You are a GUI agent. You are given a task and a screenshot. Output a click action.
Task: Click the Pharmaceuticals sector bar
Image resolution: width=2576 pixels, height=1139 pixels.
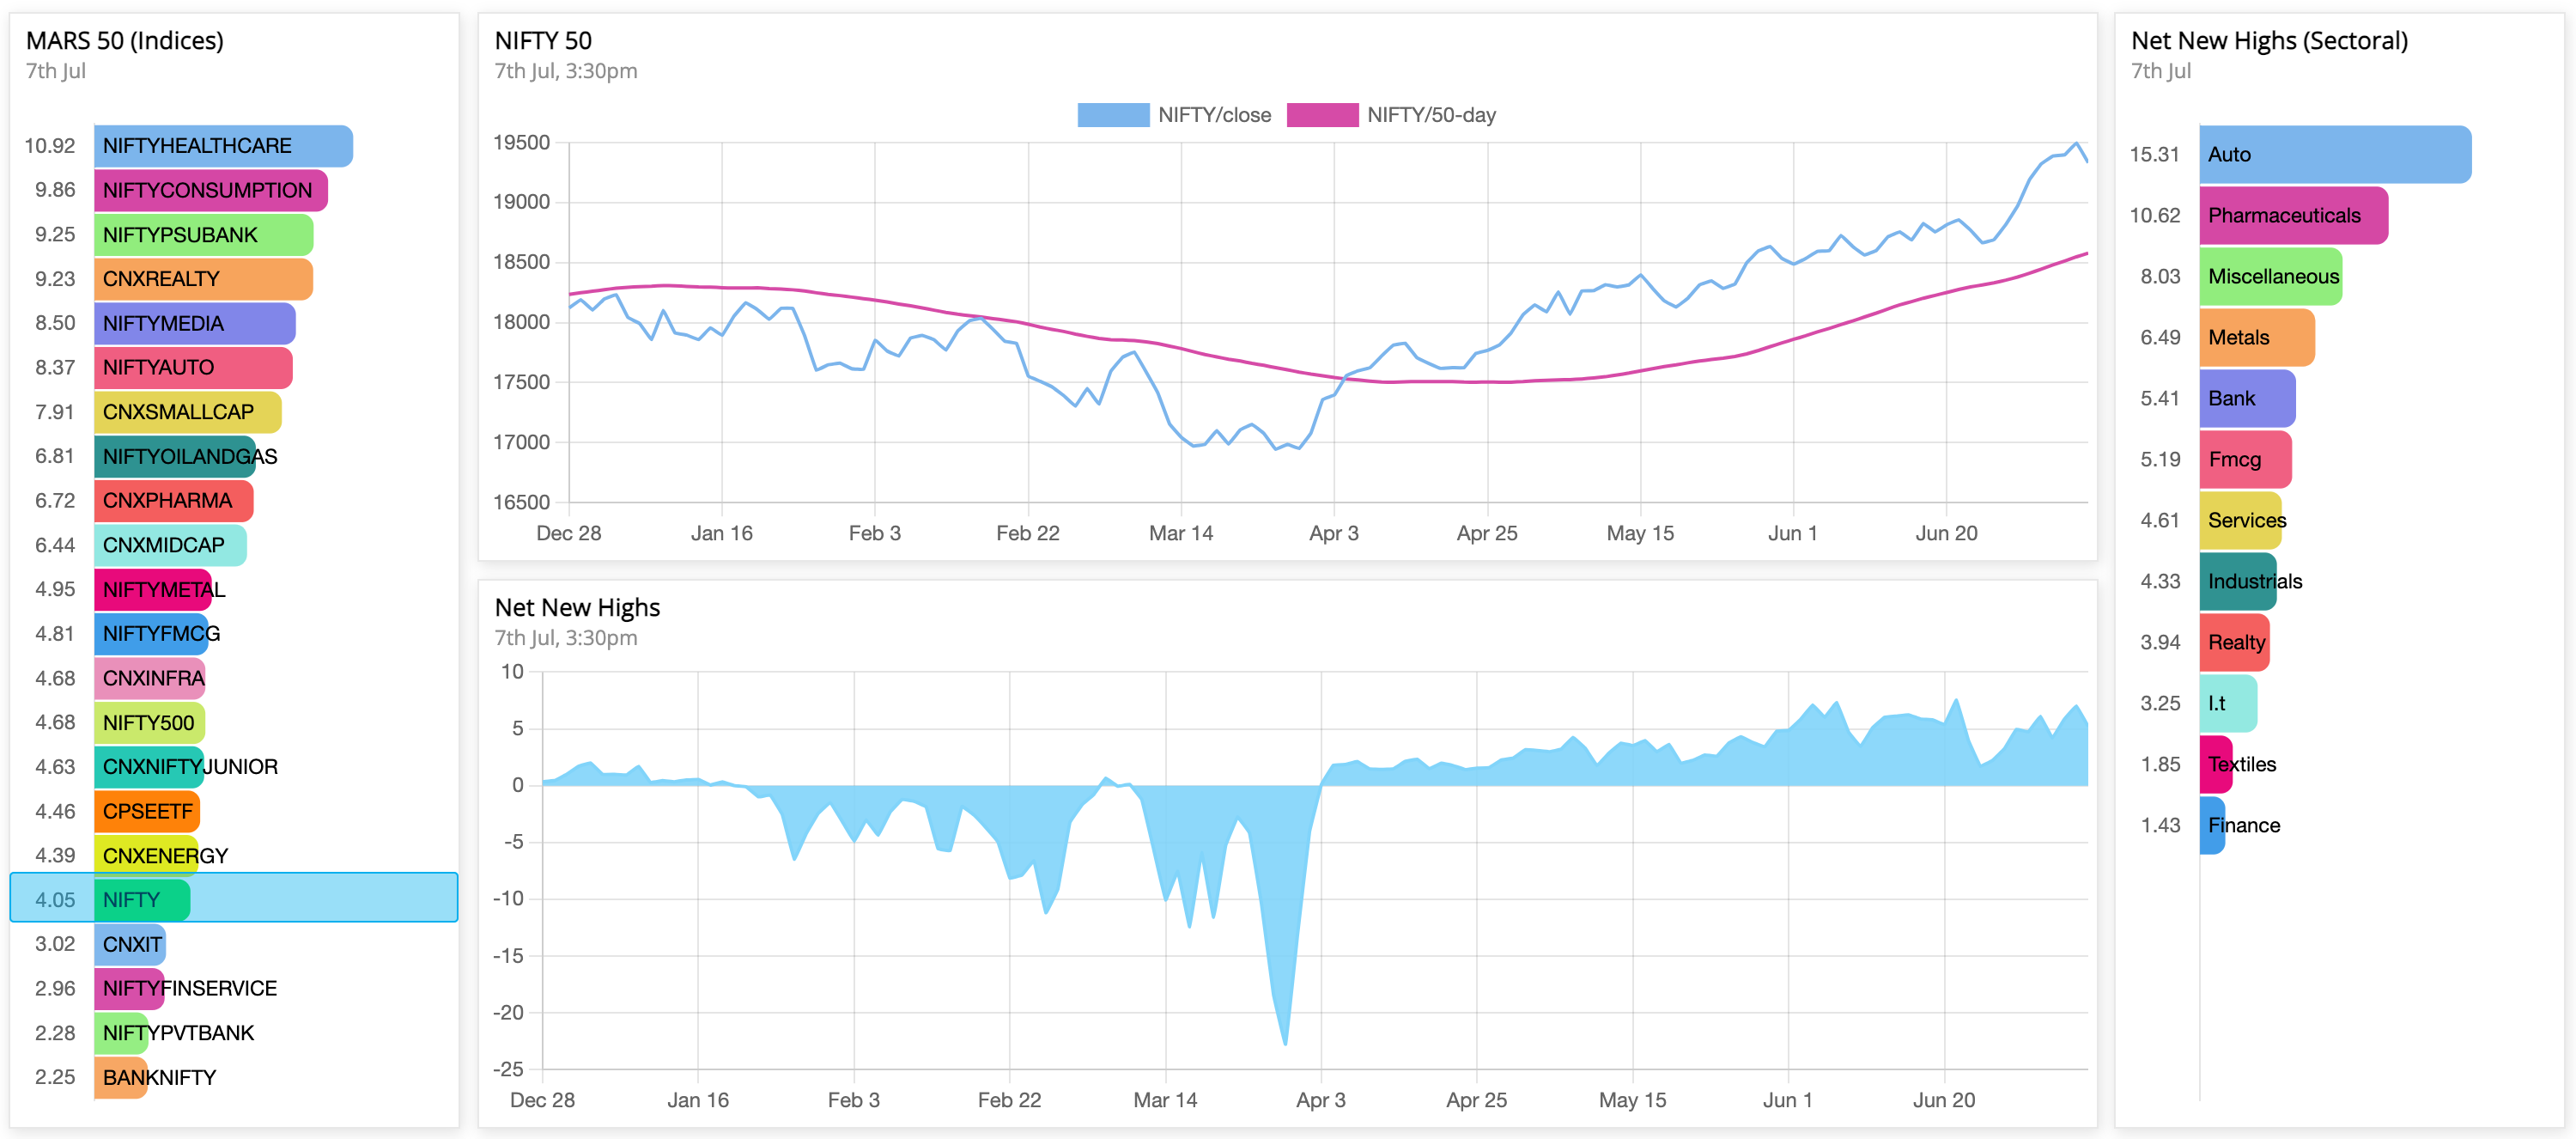coord(2294,215)
